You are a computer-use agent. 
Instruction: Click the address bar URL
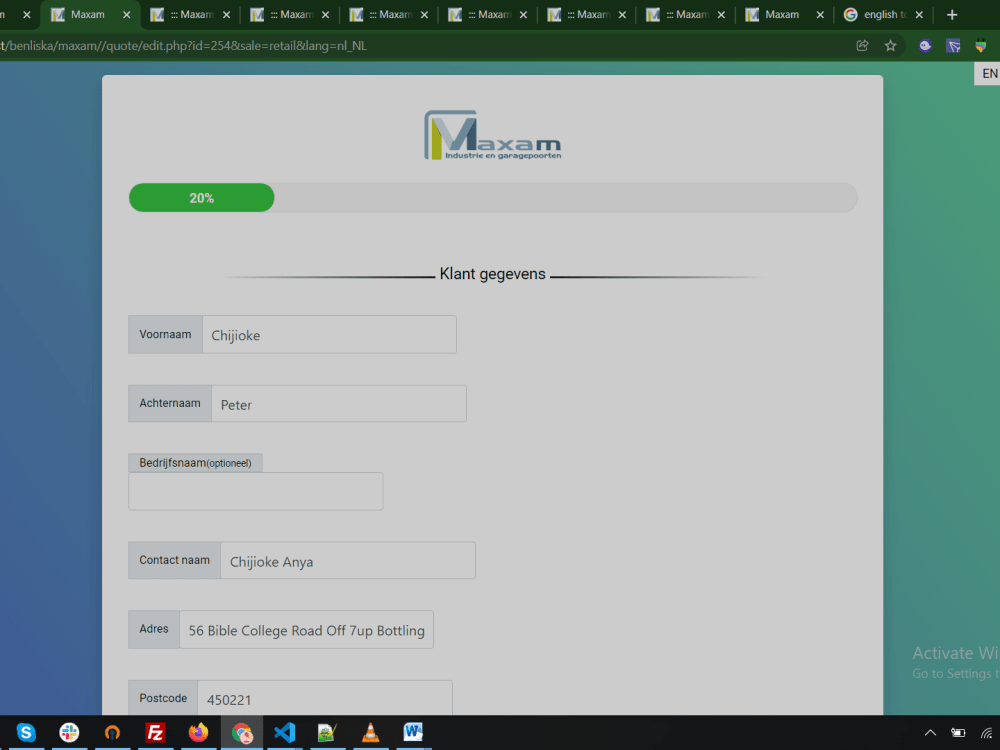pos(184,46)
